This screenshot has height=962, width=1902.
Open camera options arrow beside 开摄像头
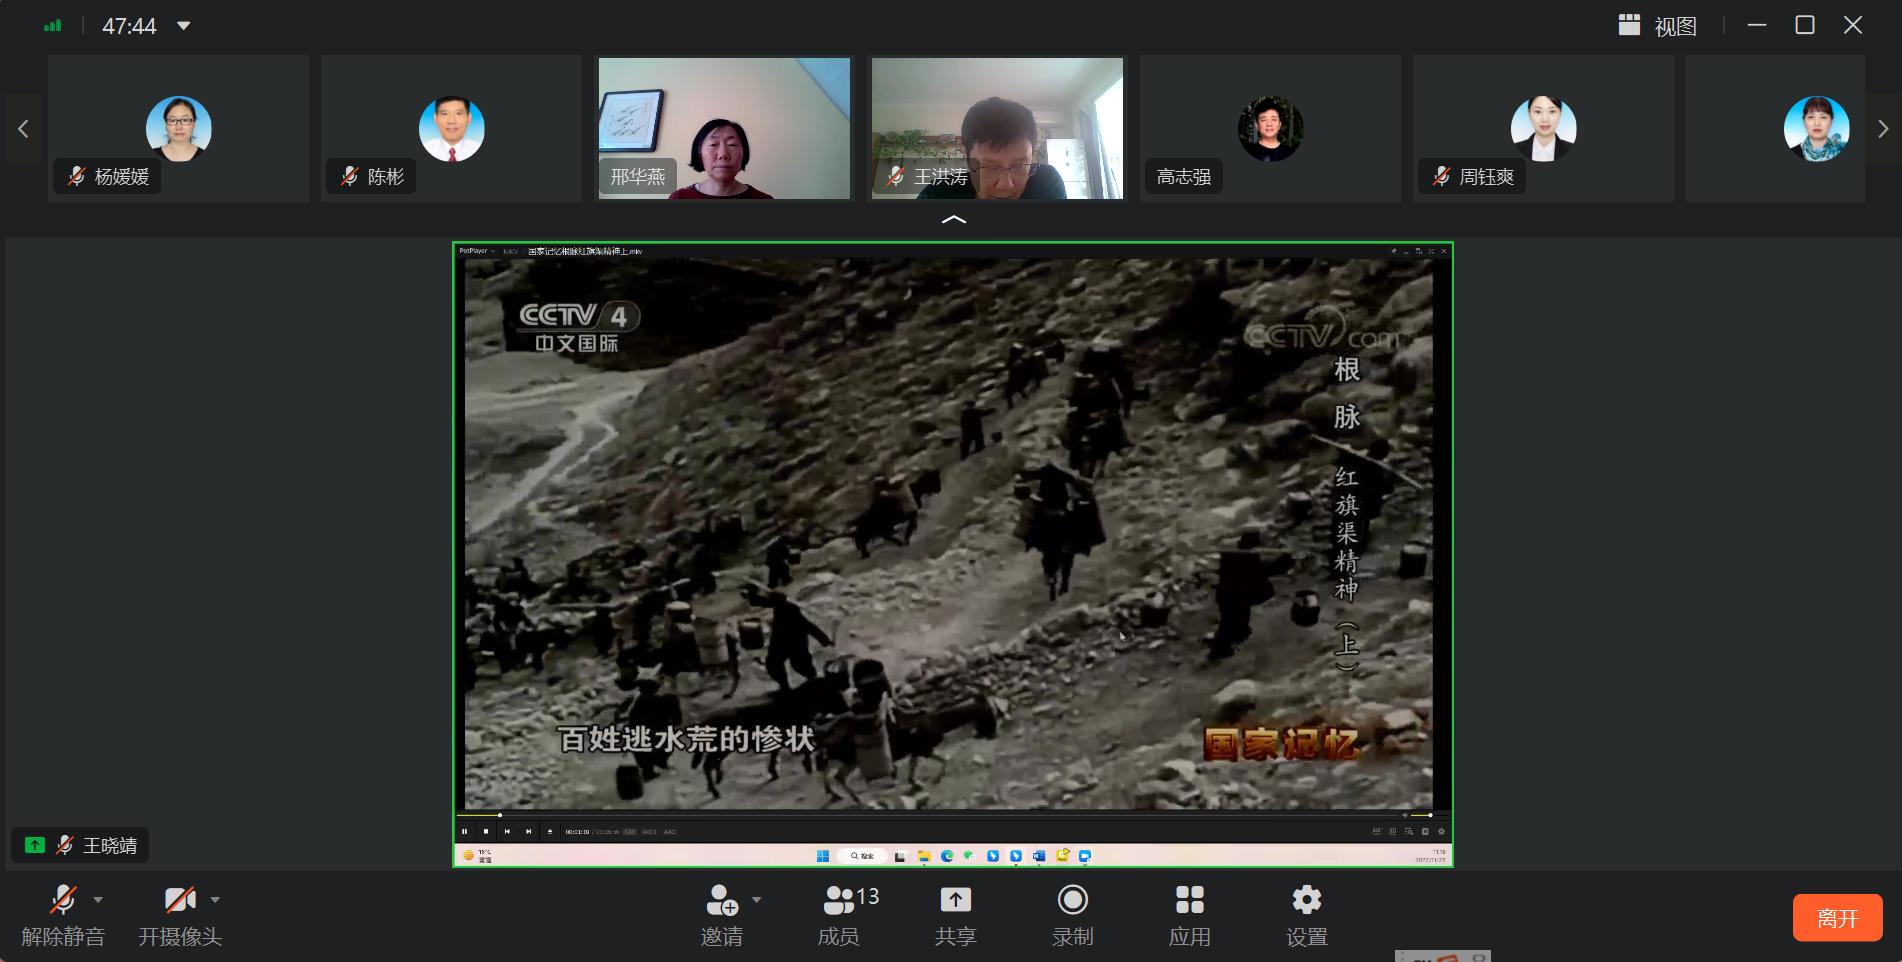tap(215, 900)
